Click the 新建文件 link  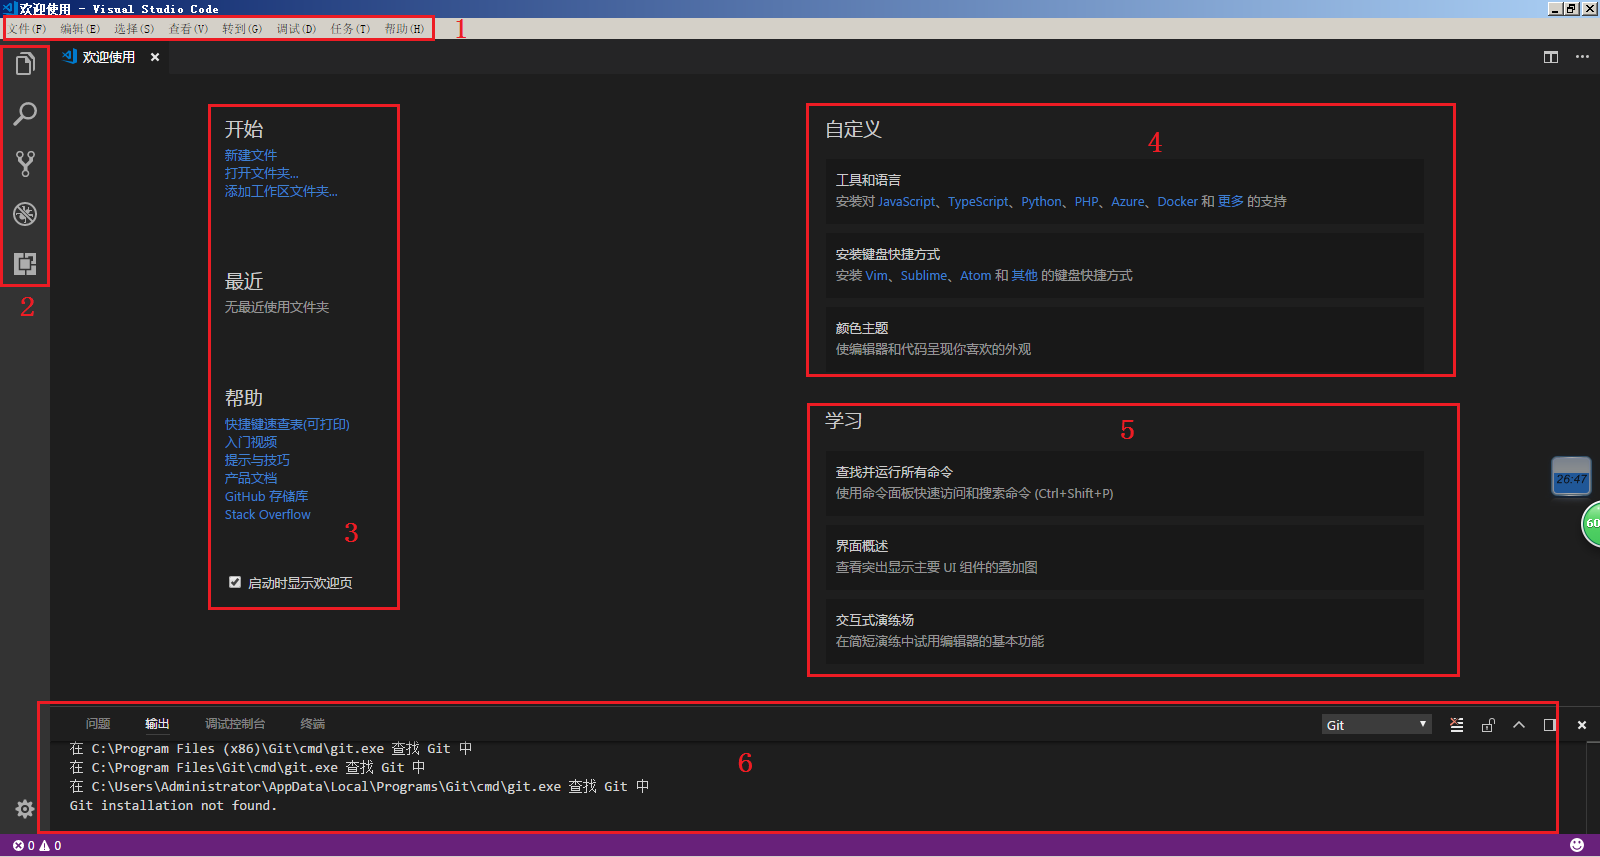click(x=251, y=155)
